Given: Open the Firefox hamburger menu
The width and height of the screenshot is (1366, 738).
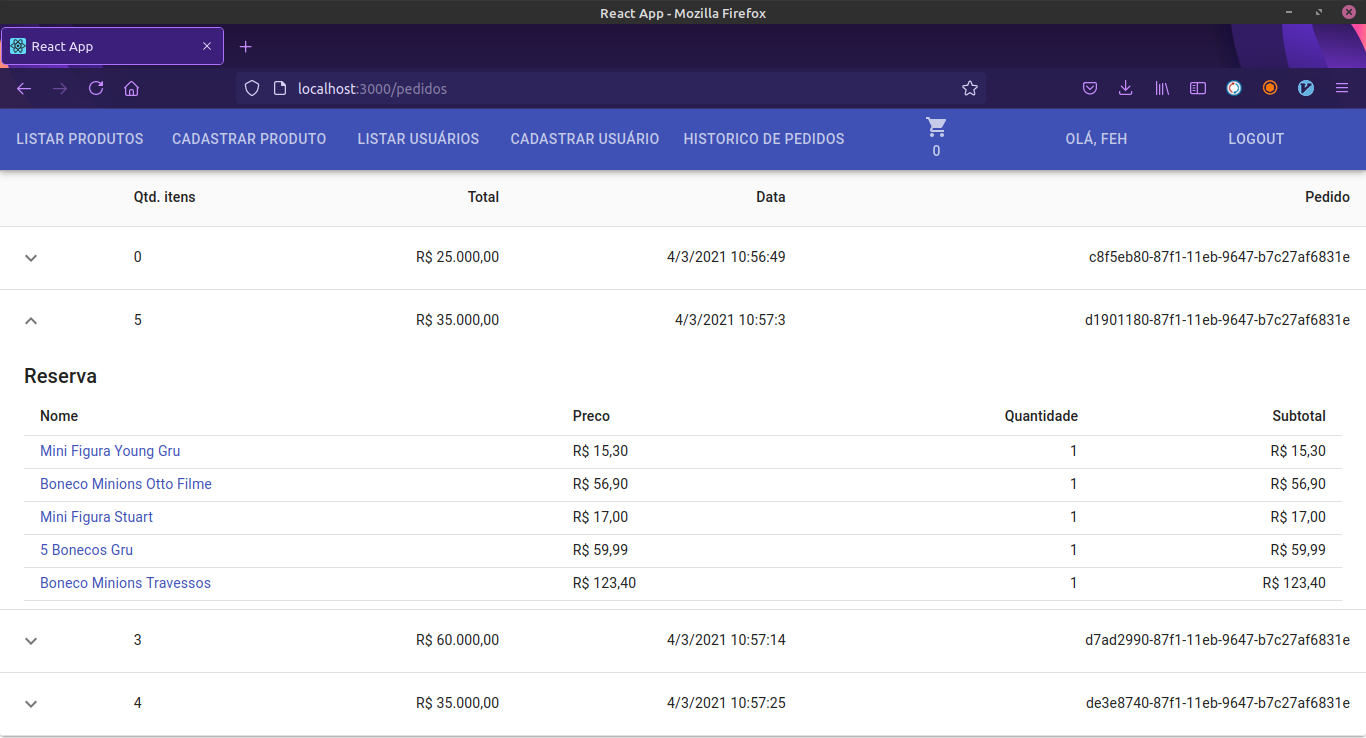Looking at the screenshot, I should [1342, 88].
